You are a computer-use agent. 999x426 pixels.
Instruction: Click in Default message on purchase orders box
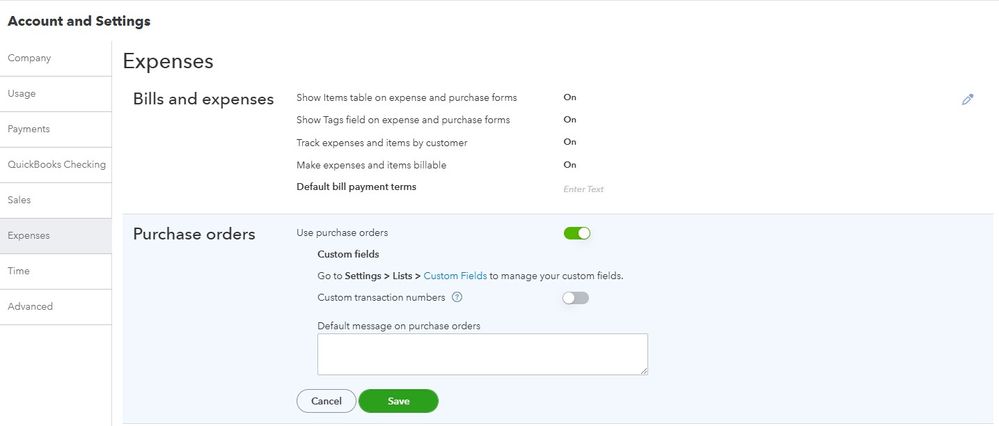[482, 354]
